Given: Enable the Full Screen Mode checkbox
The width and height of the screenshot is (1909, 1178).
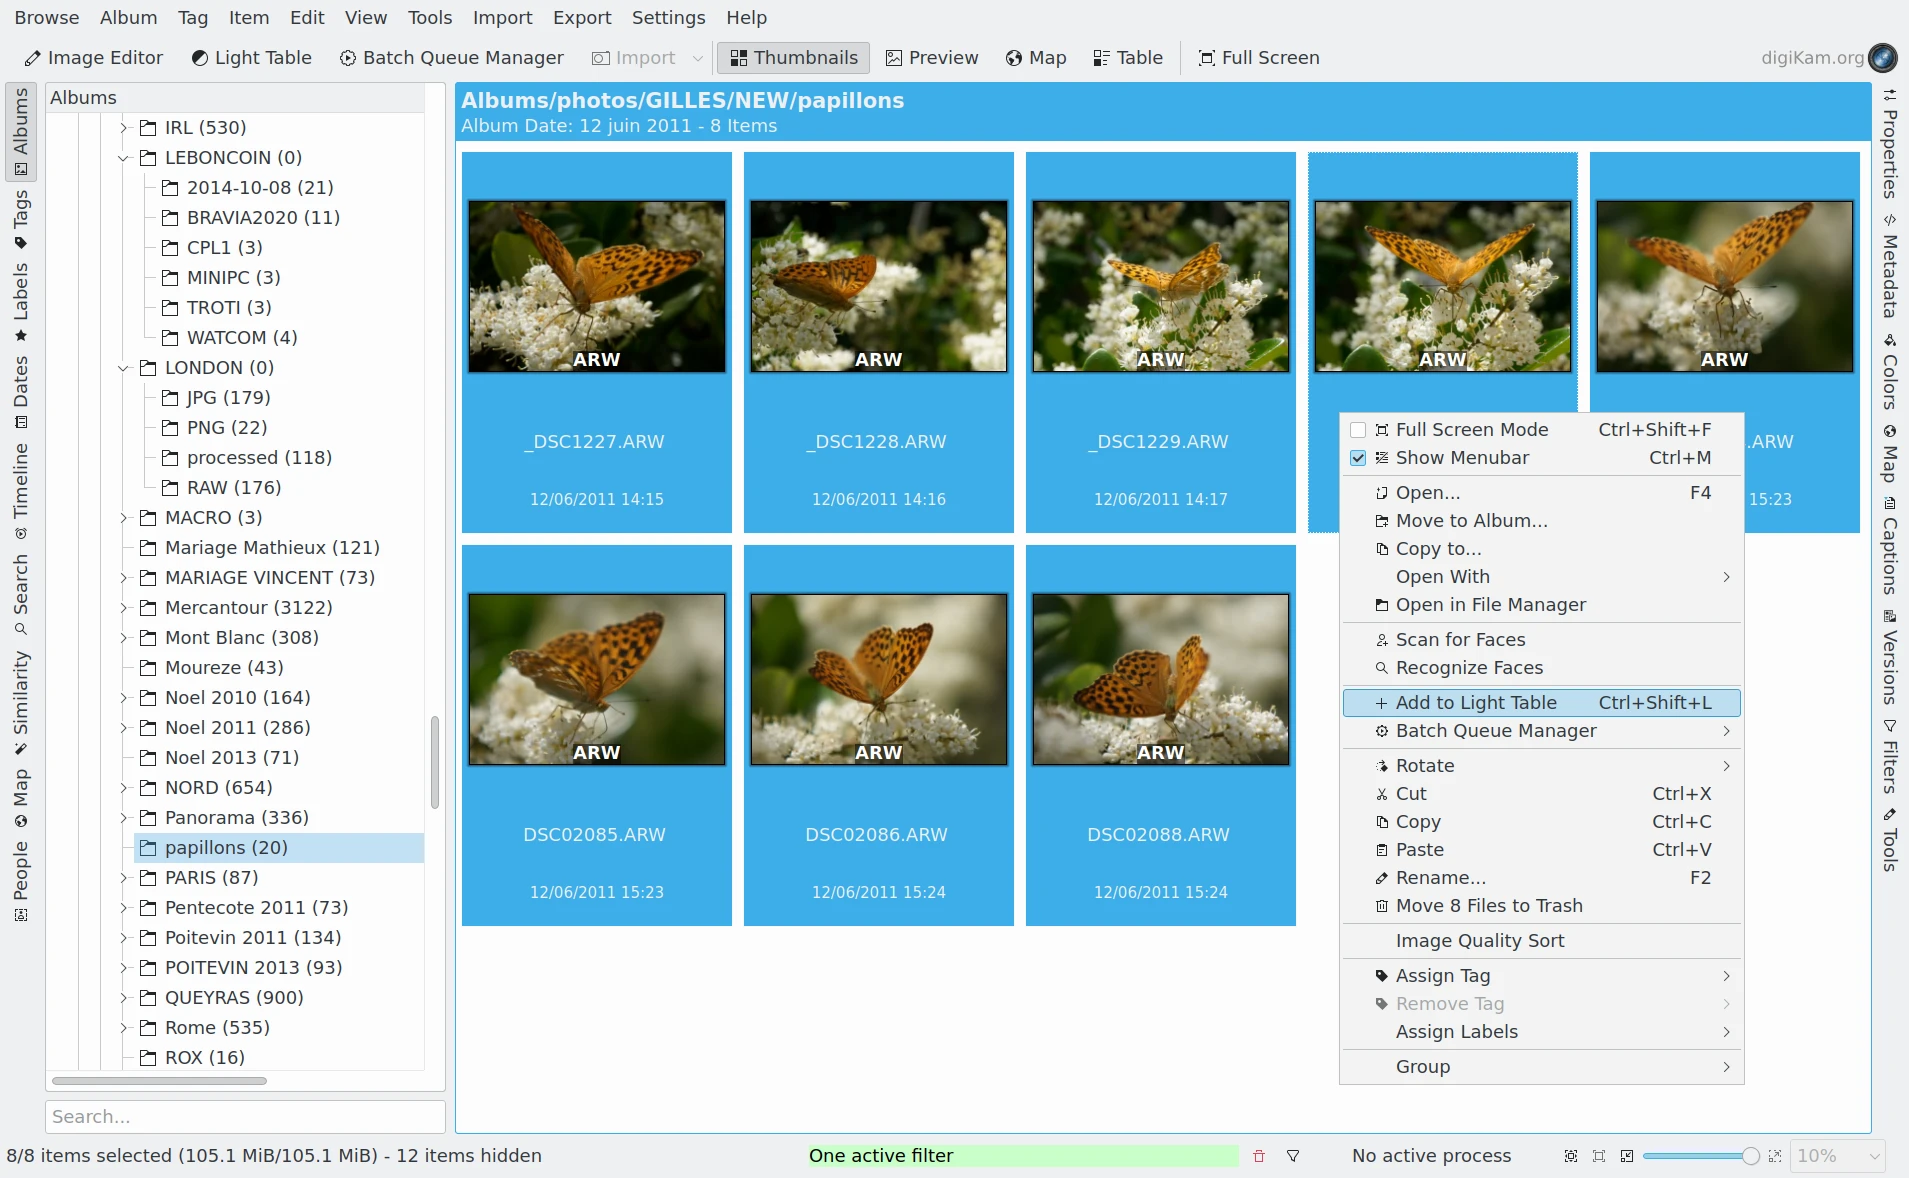Looking at the screenshot, I should pos(1358,430).
